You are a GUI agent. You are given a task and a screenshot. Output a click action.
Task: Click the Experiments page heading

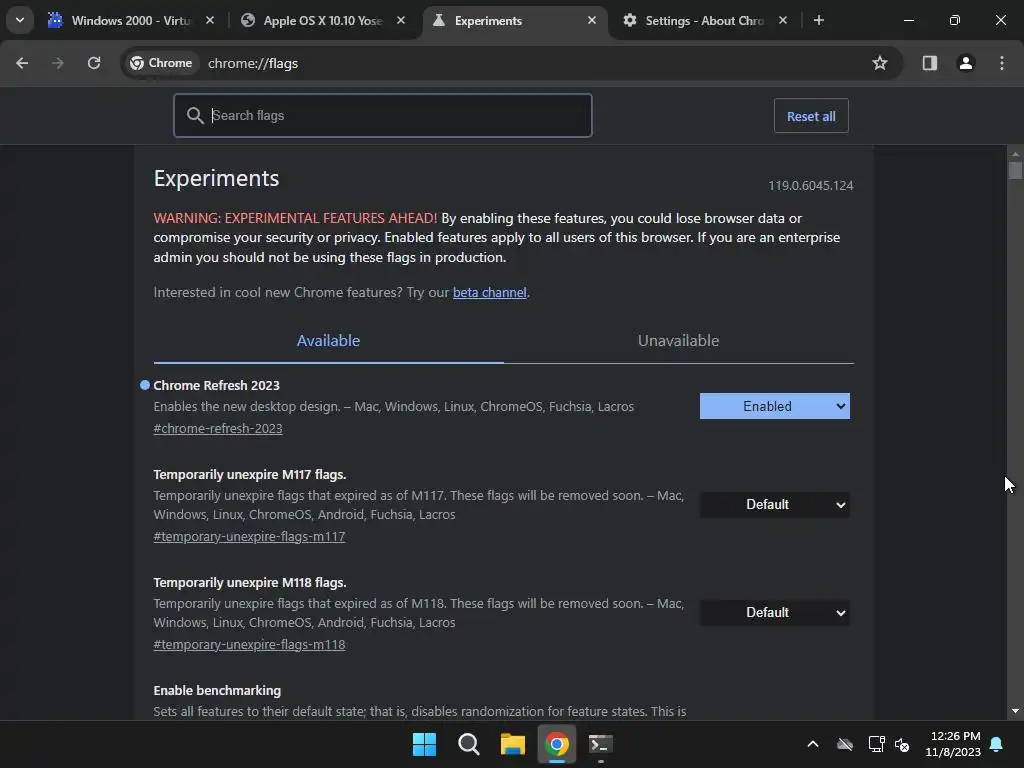pos(216,178)
